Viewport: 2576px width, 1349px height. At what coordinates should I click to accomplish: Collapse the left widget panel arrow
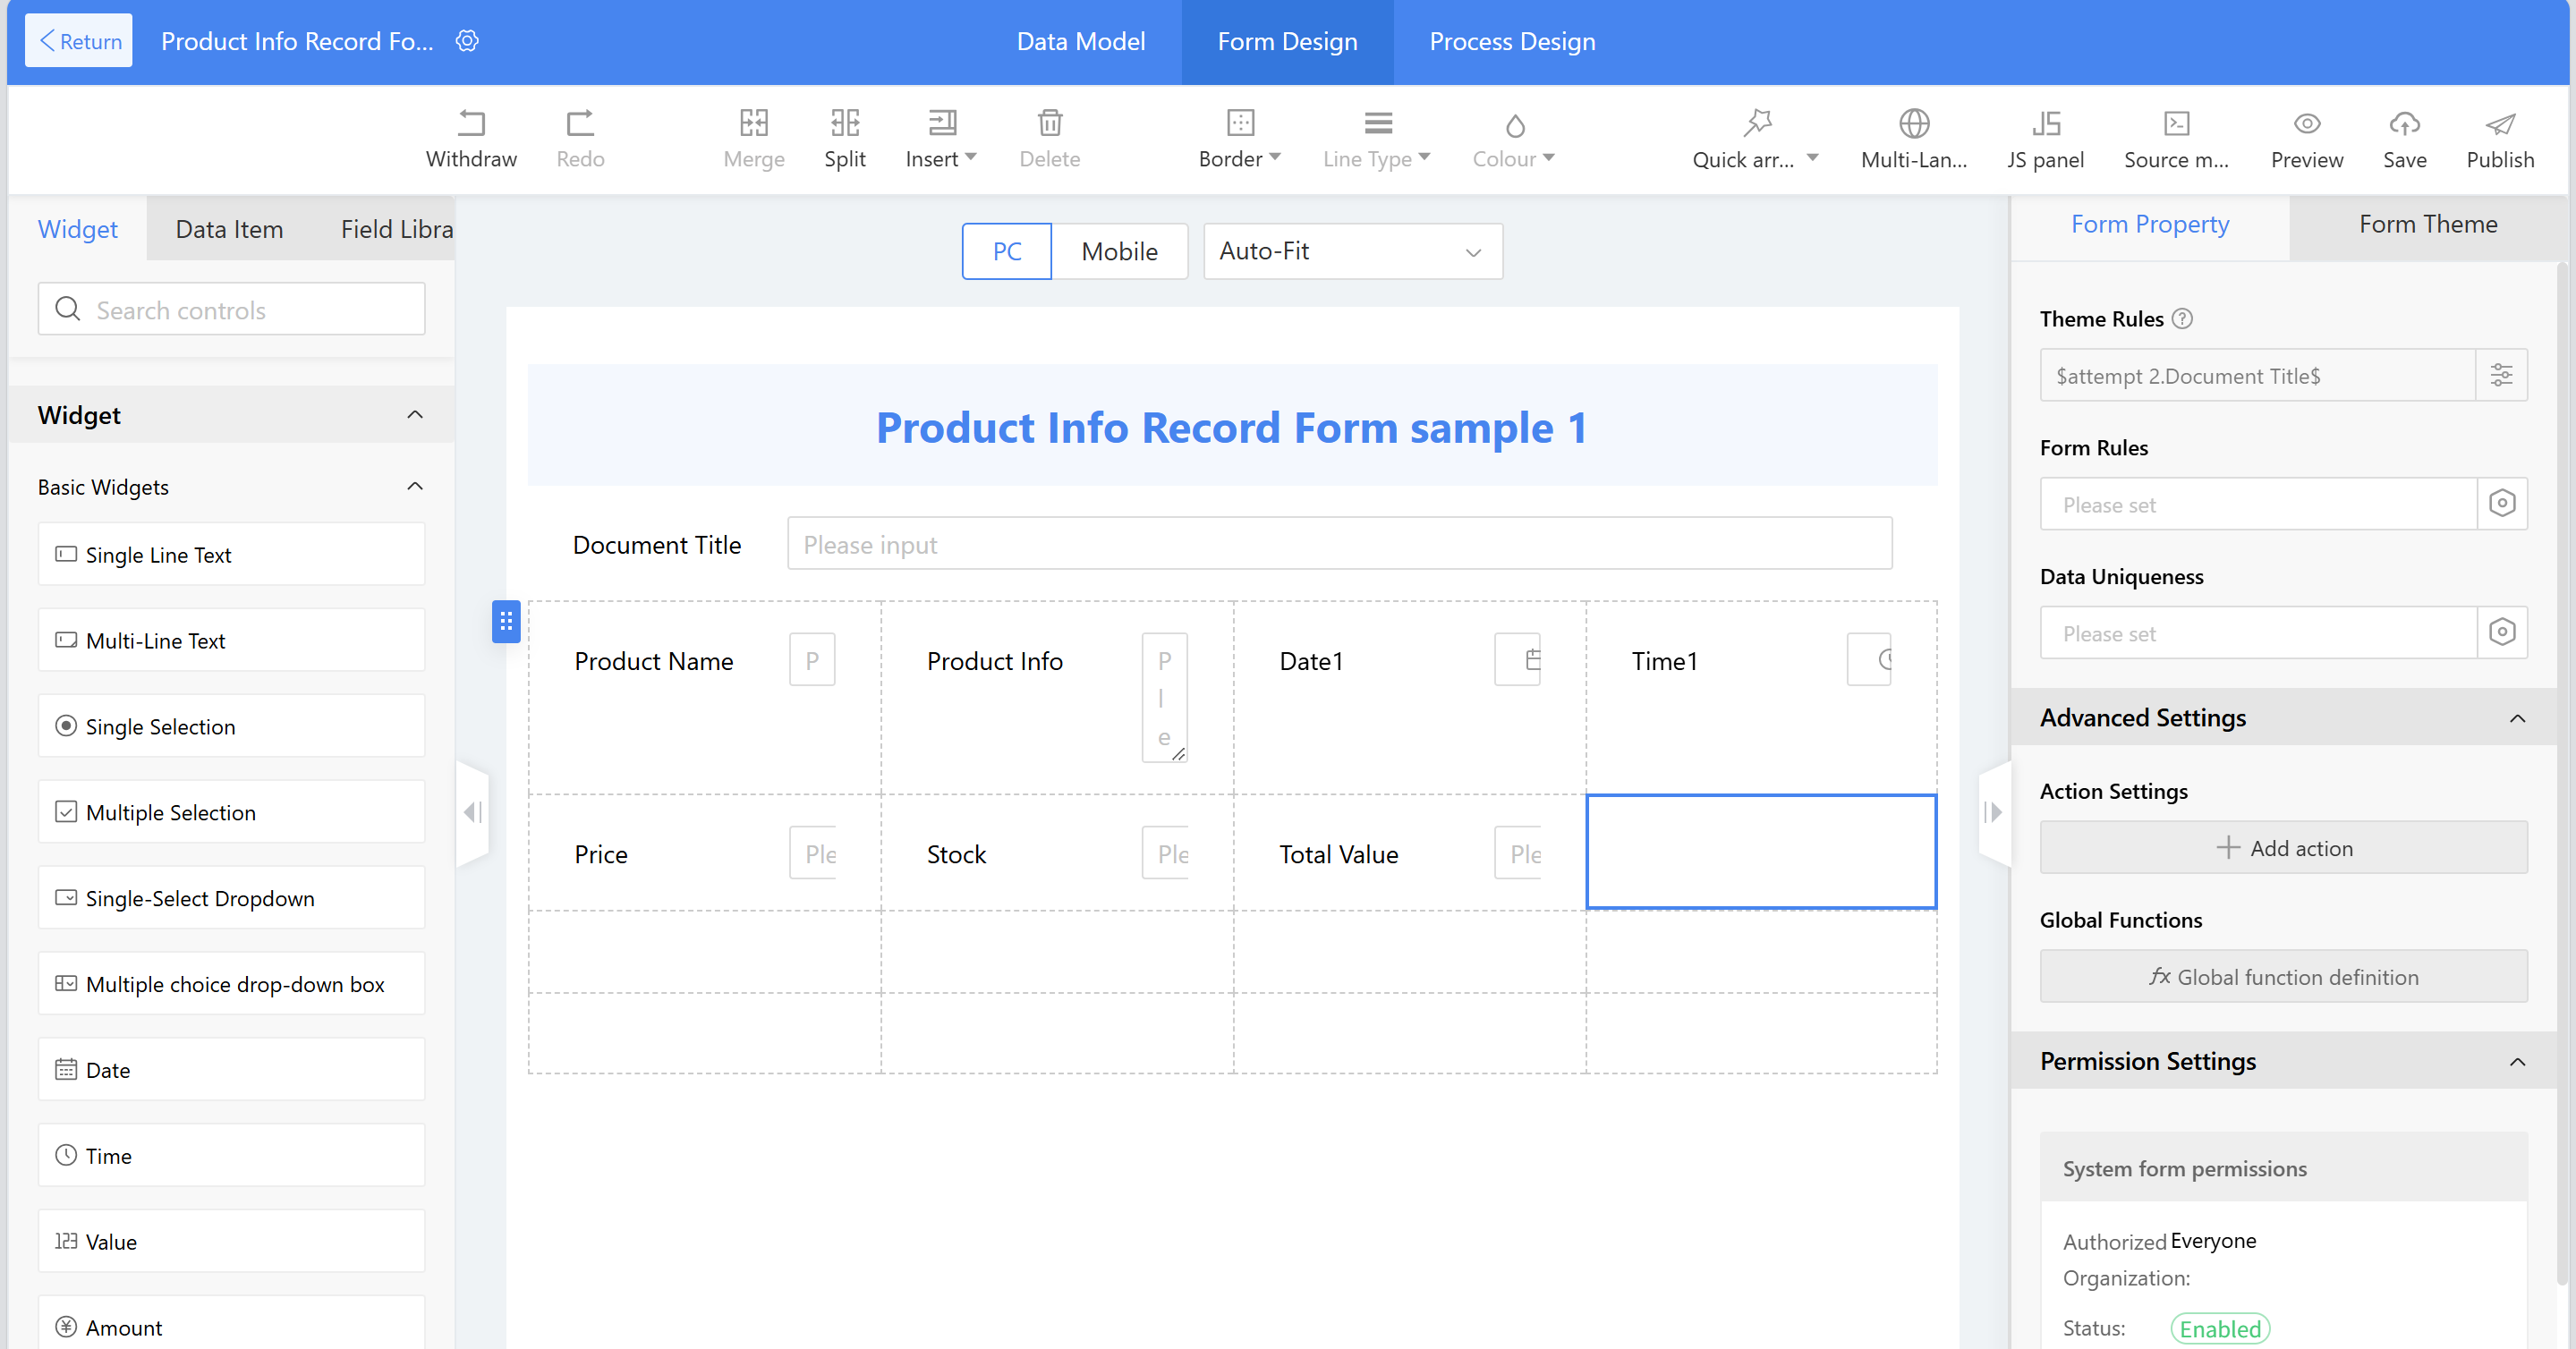tap(473, 811)
